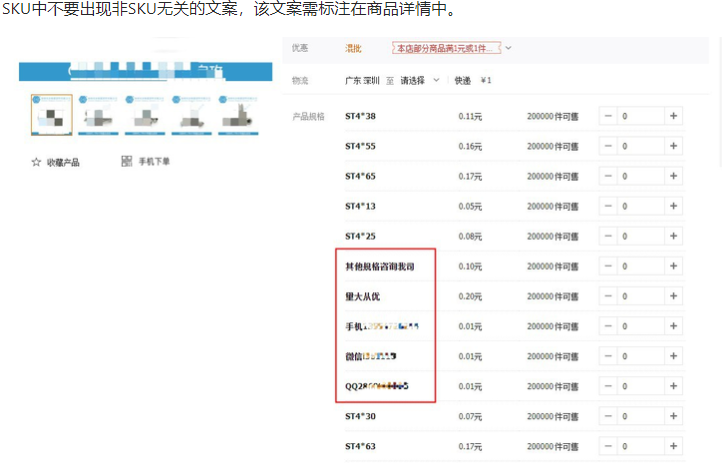722x463 pixels.
Task: Expand the shop promotion chevron
Action: [508, 48]
